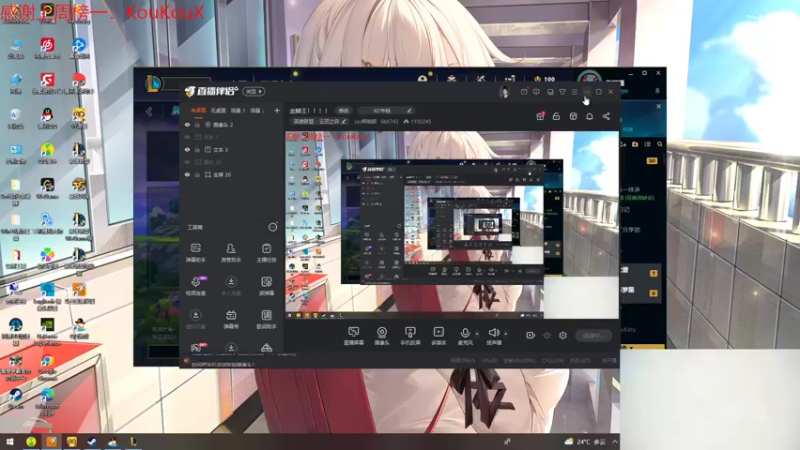Show the hidden 图片 33 source
The image size is (800, 450).
click(187, 162)
